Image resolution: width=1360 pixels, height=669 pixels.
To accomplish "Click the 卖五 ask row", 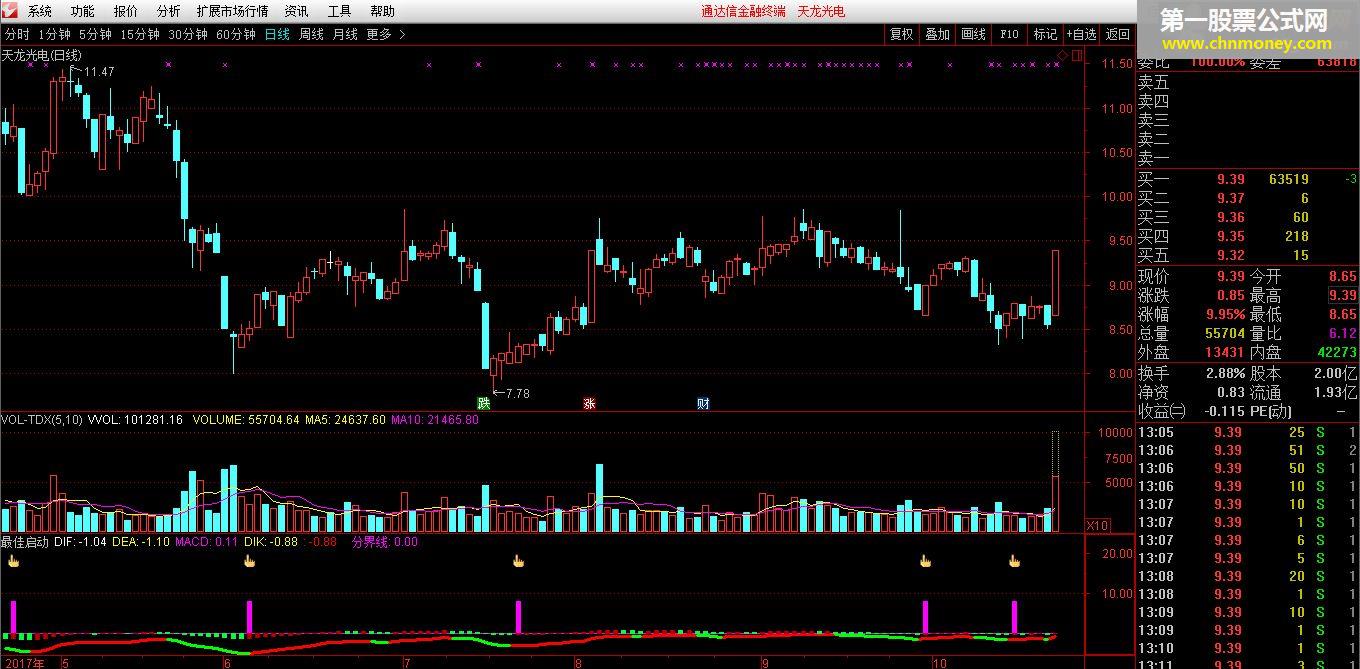I will click(x=1247, y=82).
